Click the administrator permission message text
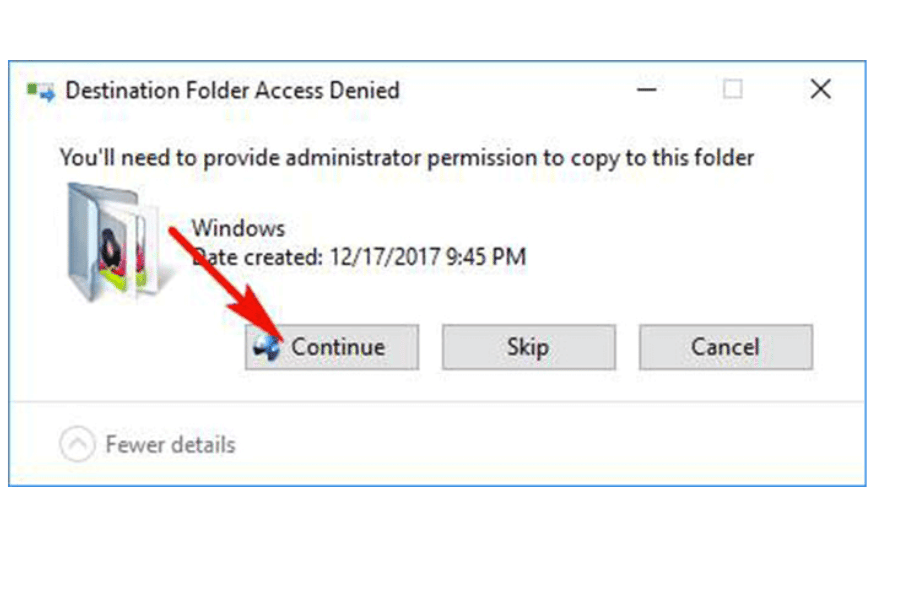Screen dimensions: 900x600 (406, 157)
